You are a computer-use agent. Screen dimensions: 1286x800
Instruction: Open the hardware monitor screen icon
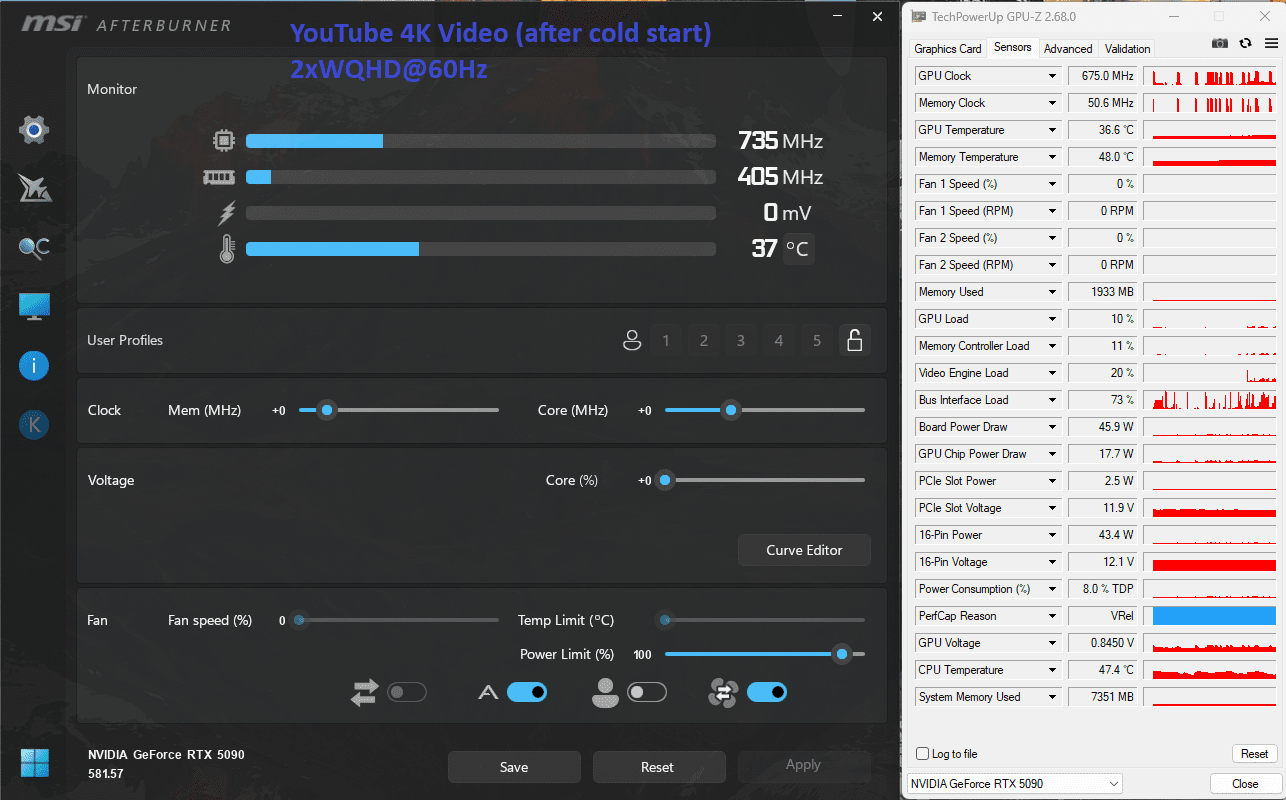pos(34,307)
